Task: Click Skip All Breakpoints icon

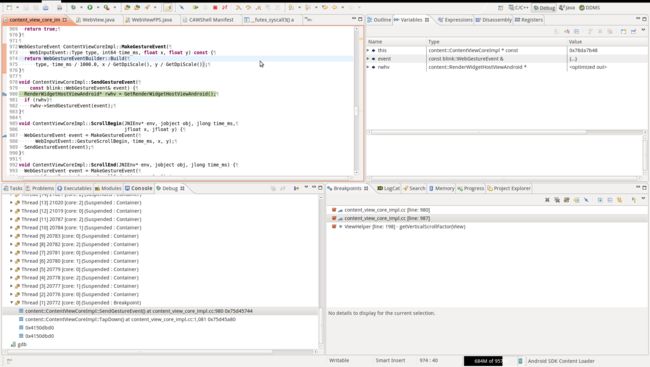Action: click(x=586, y=200)
